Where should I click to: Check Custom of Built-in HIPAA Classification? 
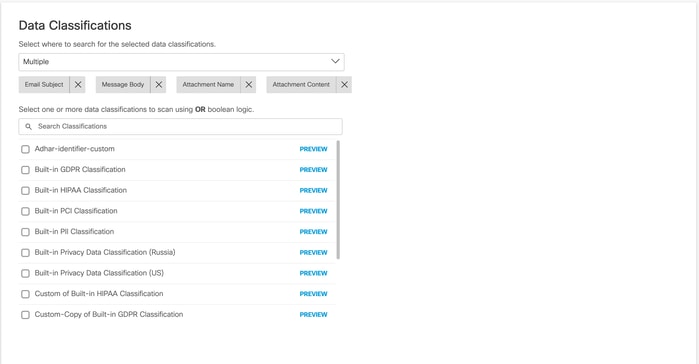[25, 294]
